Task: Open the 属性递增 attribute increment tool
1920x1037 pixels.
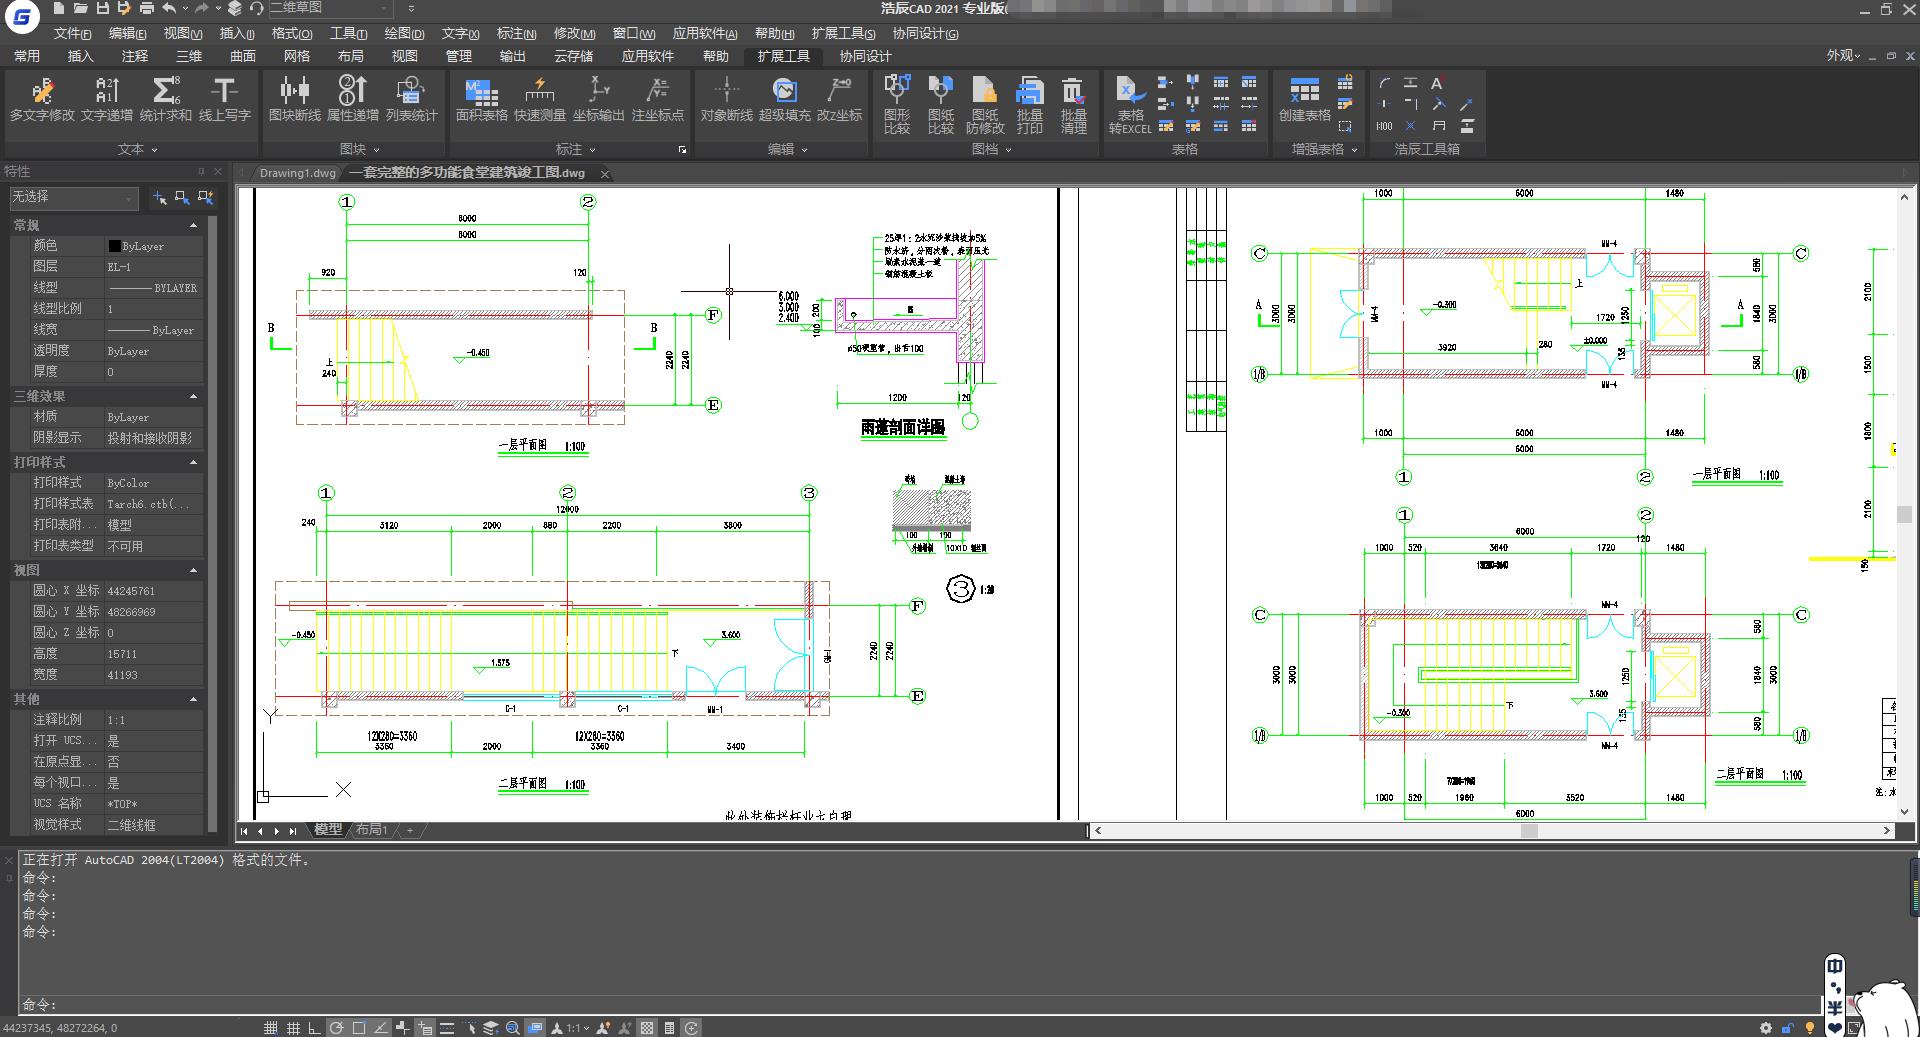Action: coord(352,99)
